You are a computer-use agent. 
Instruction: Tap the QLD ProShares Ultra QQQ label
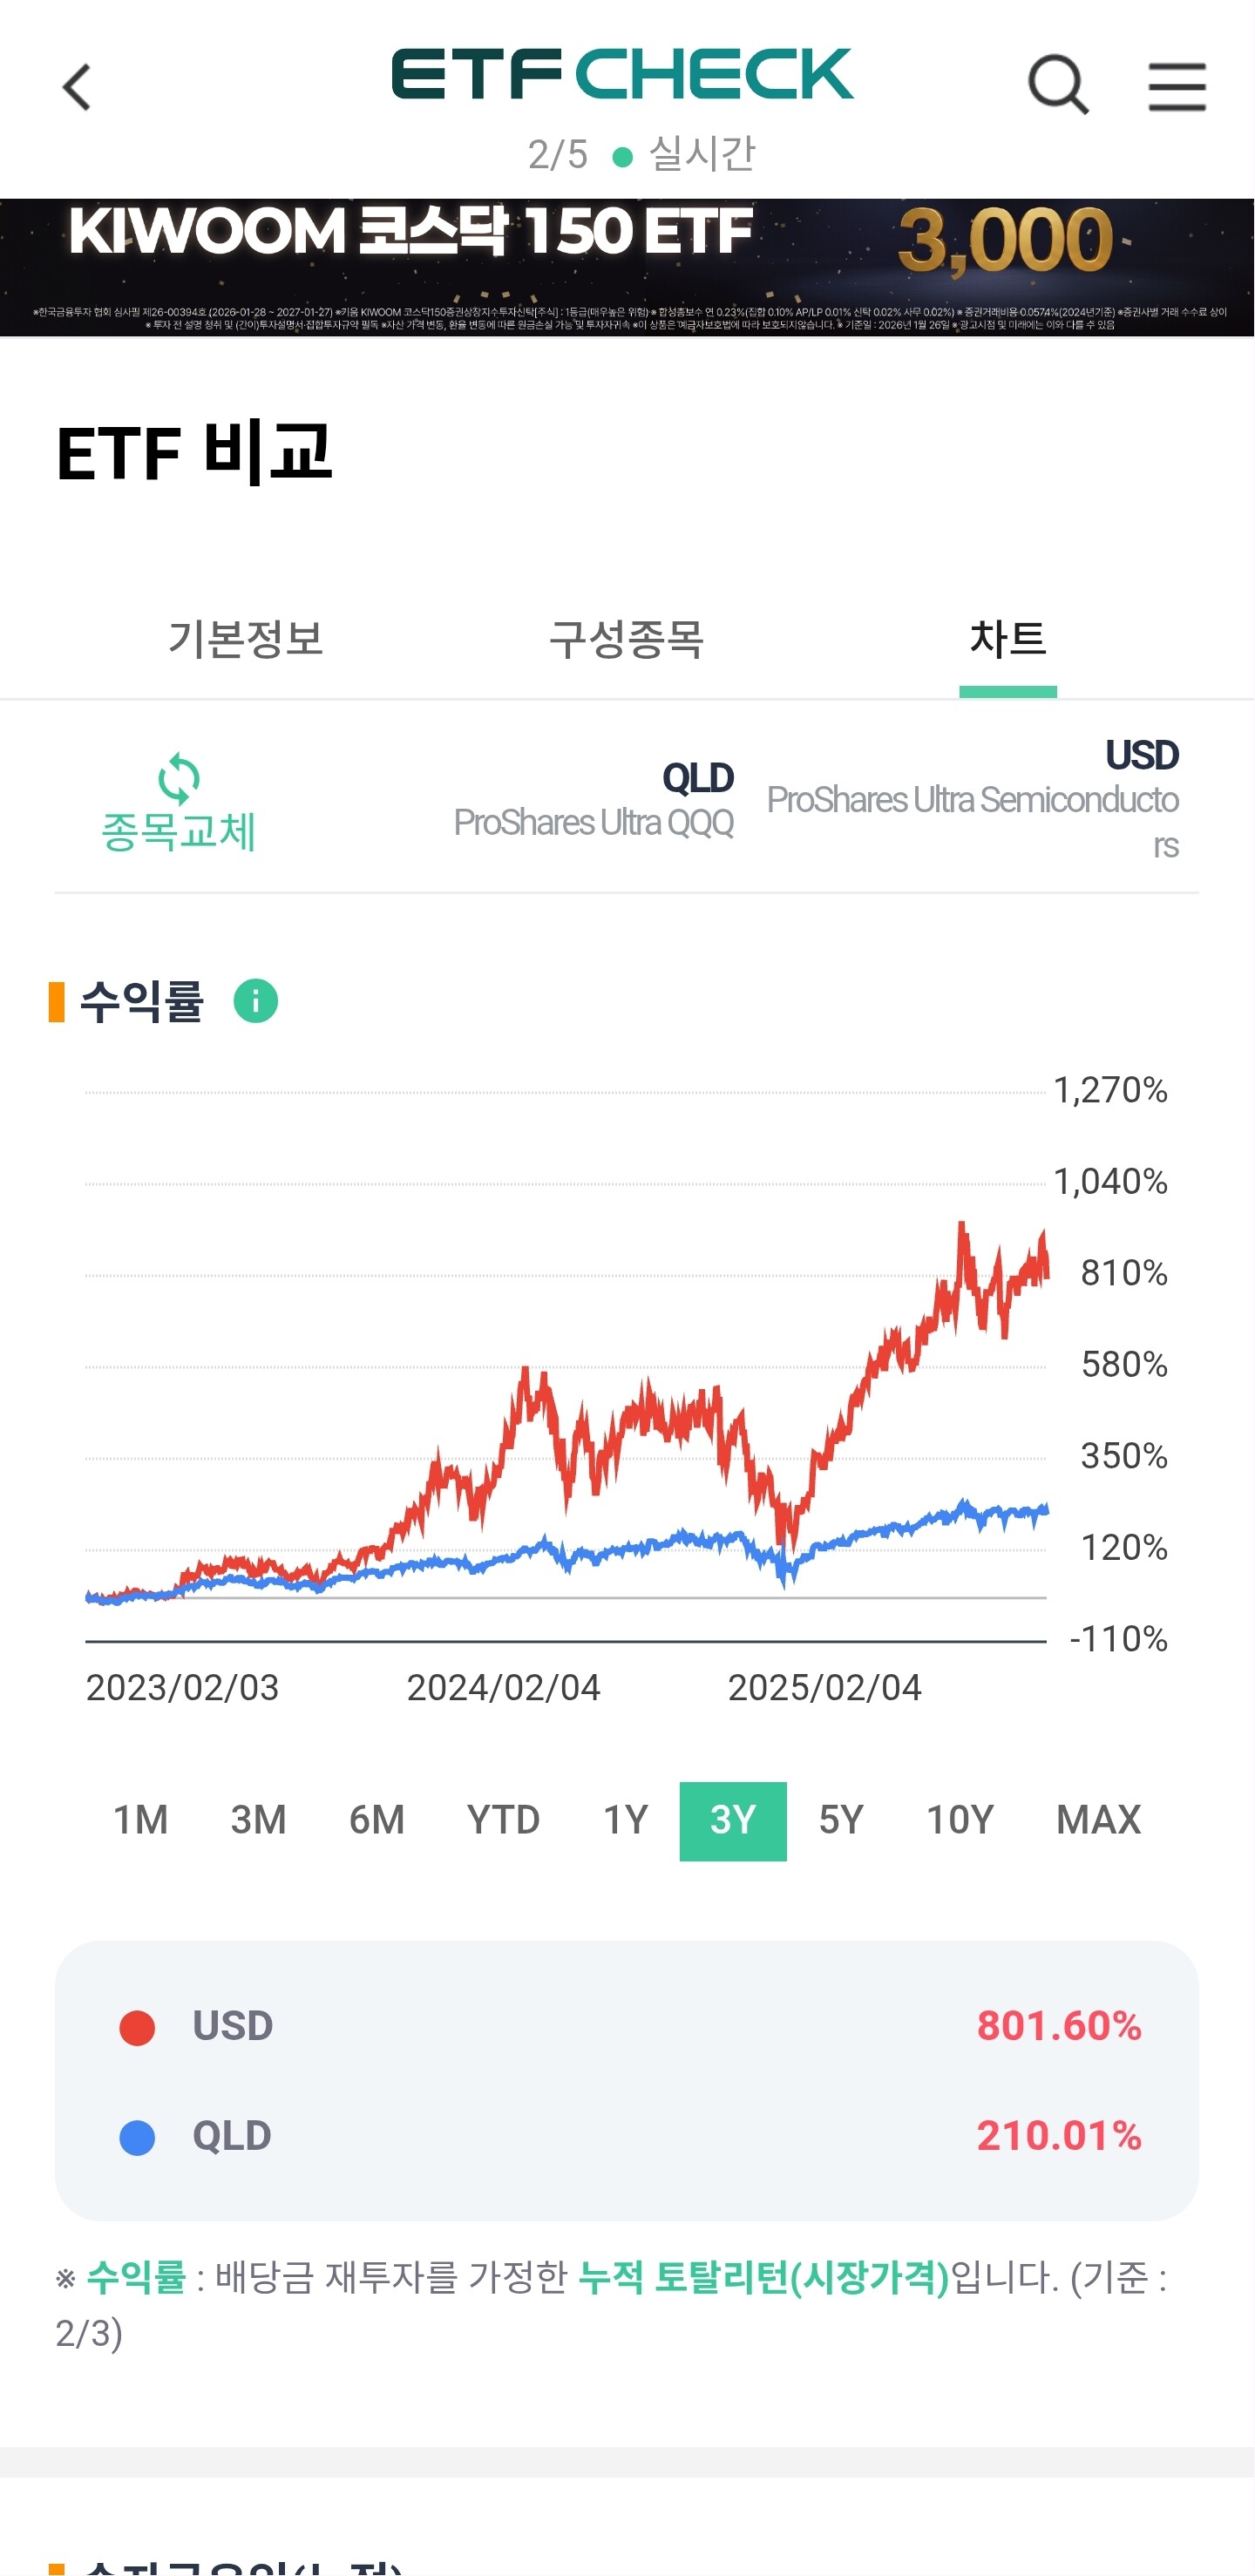[x=594, y=802]
